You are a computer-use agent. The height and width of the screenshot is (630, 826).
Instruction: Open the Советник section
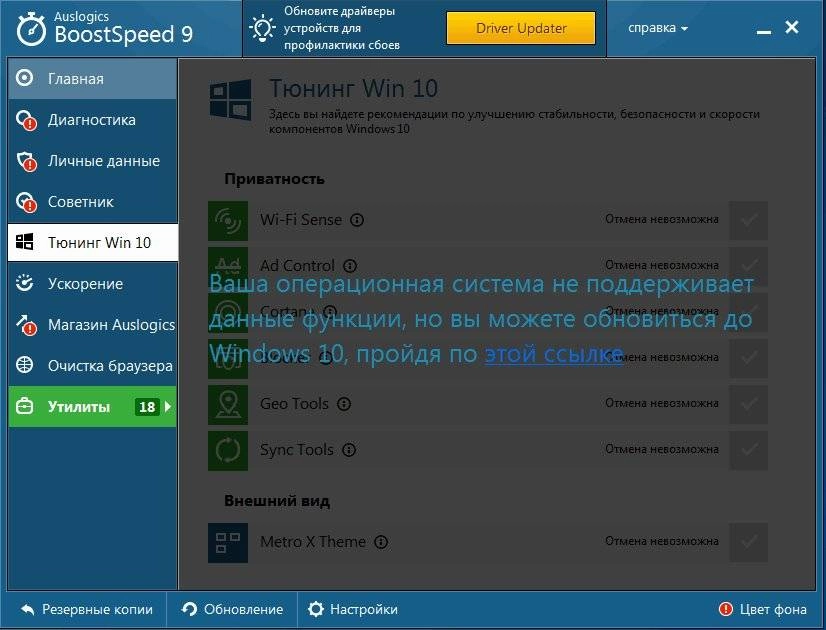[93, 202]
